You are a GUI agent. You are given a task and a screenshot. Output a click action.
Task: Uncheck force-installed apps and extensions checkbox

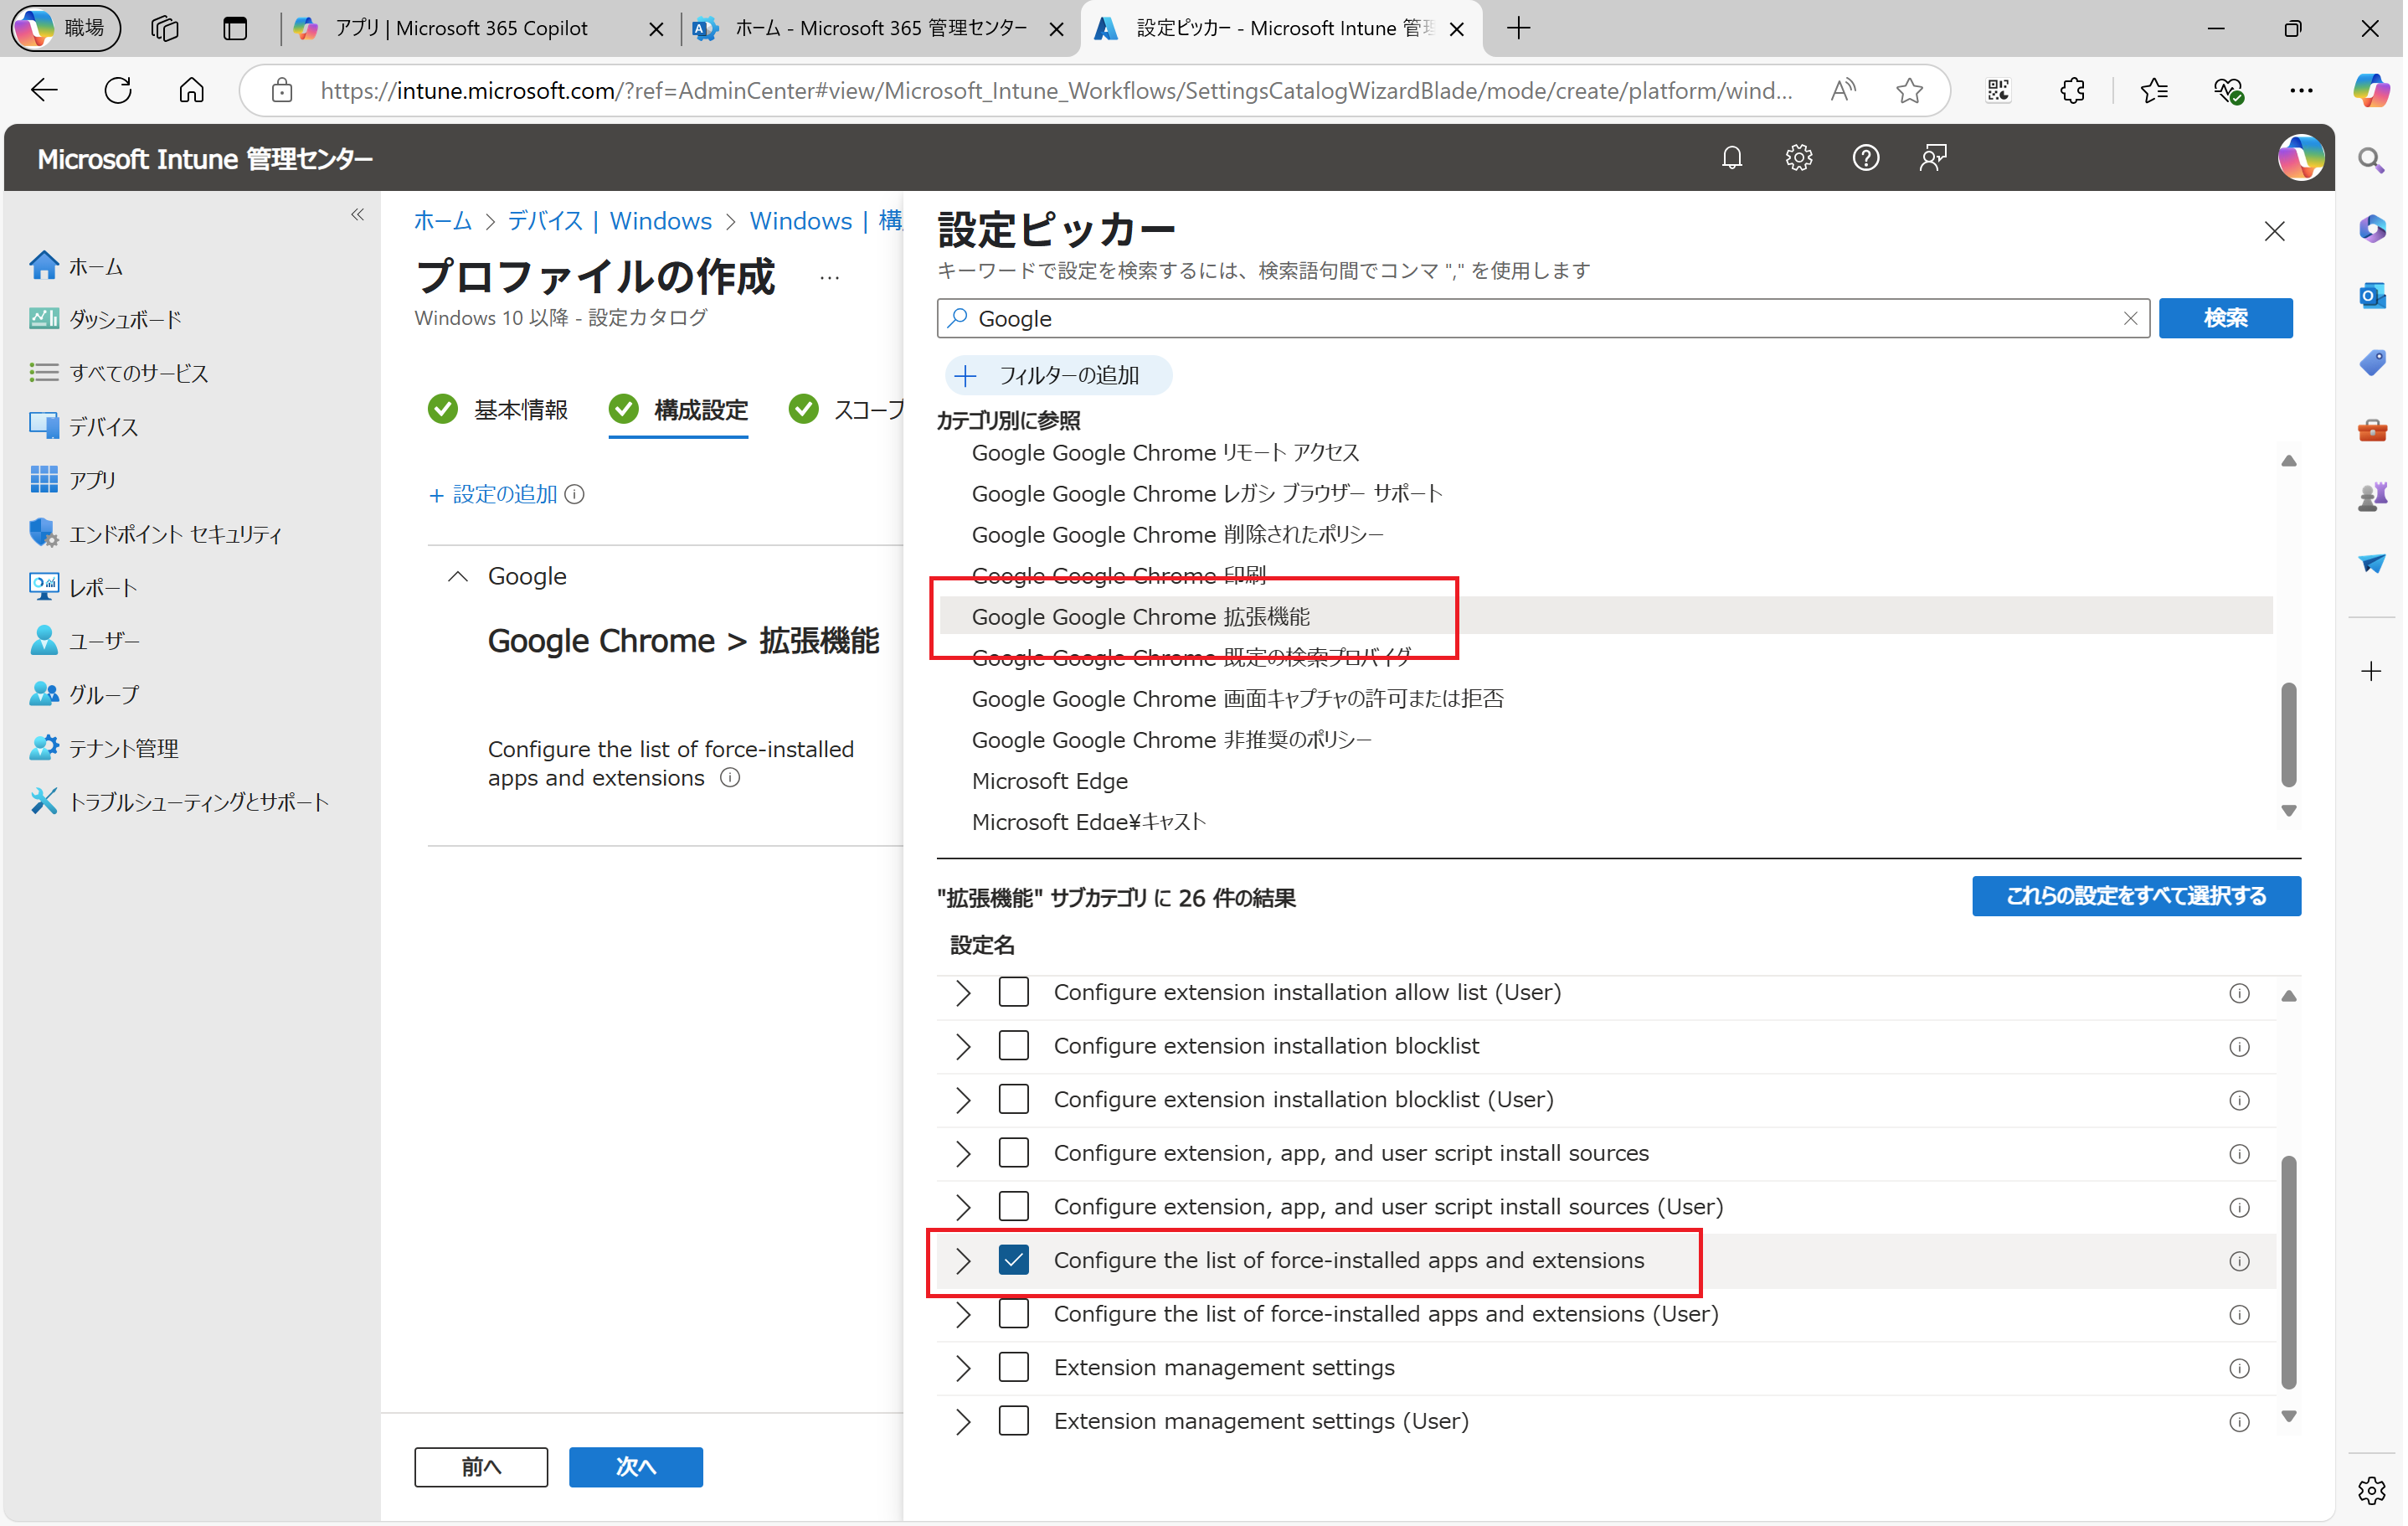(x=1014, y=1260)
